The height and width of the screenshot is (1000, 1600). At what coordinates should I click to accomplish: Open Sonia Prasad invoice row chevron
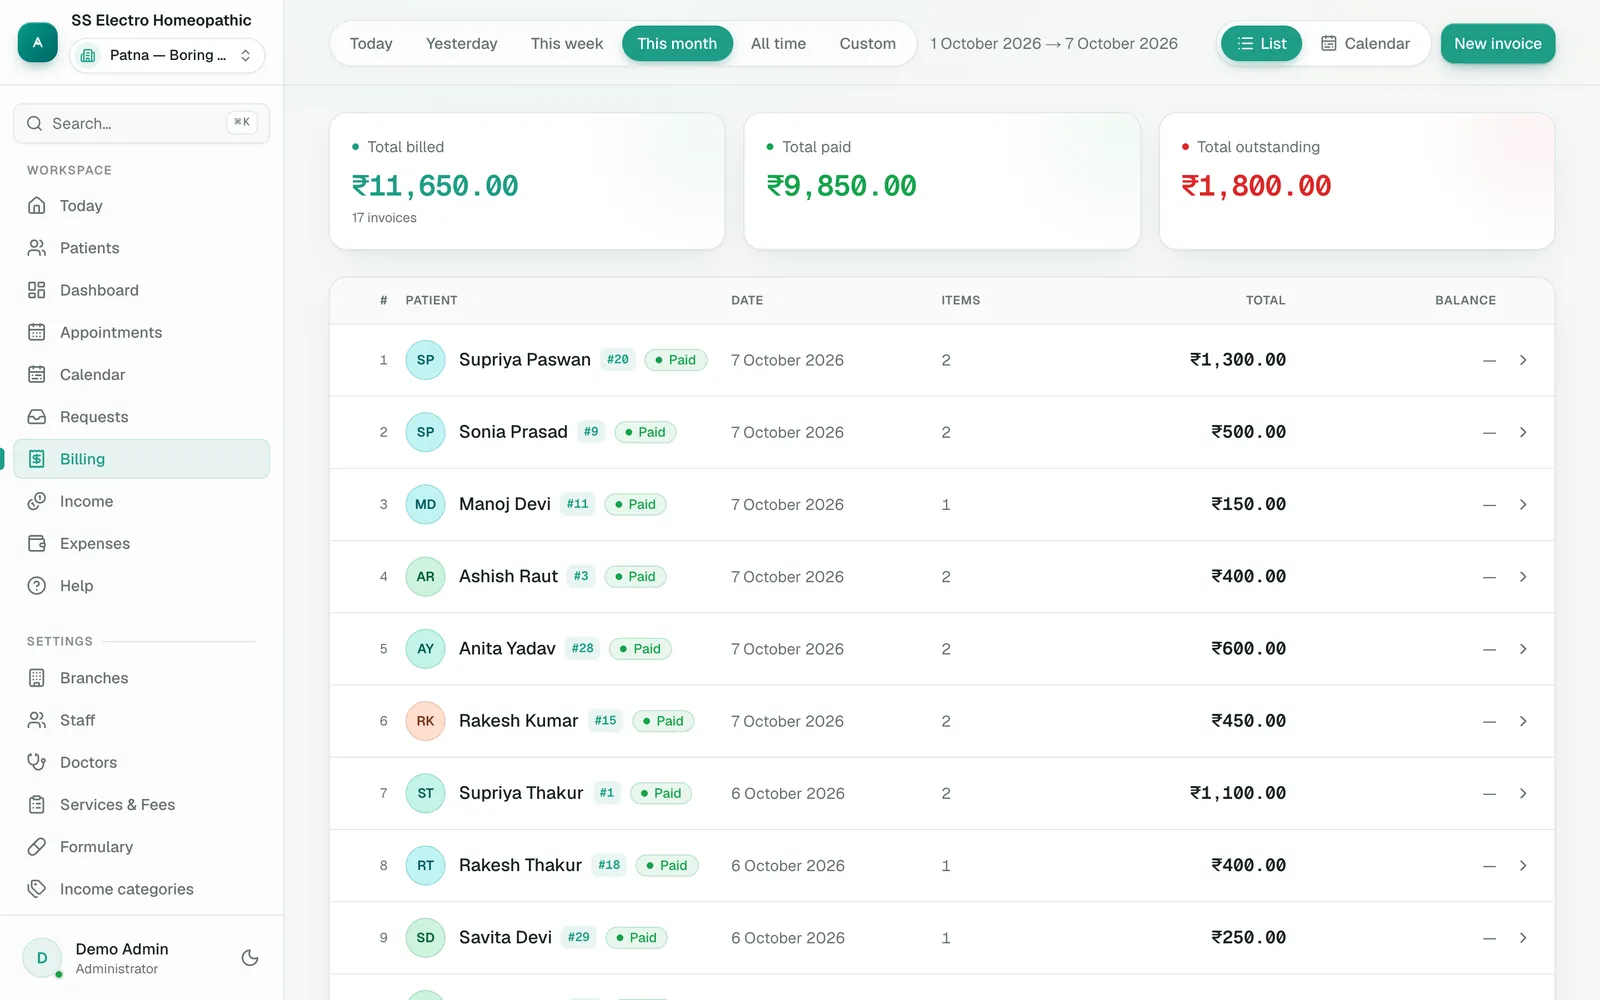click(x=1523, y=432)
